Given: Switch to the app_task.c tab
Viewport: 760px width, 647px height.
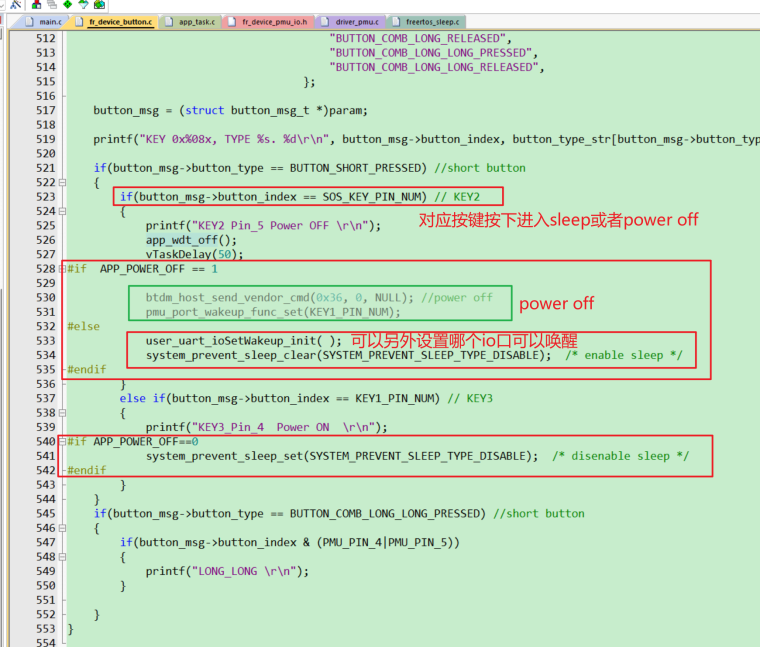Looking at the screenshot, I should [198, 21].
